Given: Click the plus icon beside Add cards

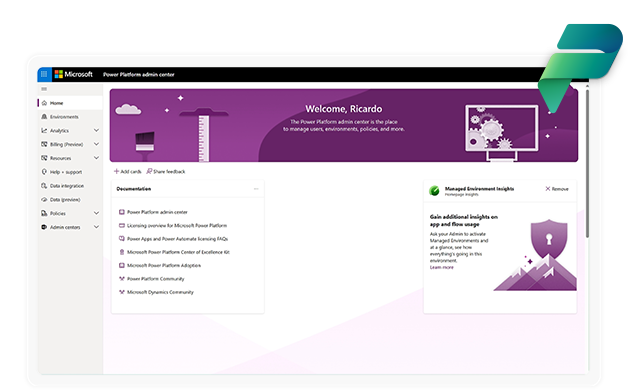Looking at the screenshot, I should click(x=116, y=171).
